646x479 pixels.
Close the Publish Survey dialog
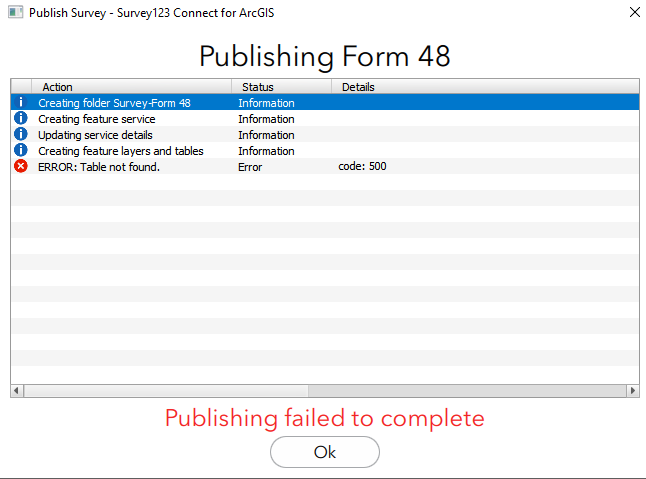pos(634,12)
